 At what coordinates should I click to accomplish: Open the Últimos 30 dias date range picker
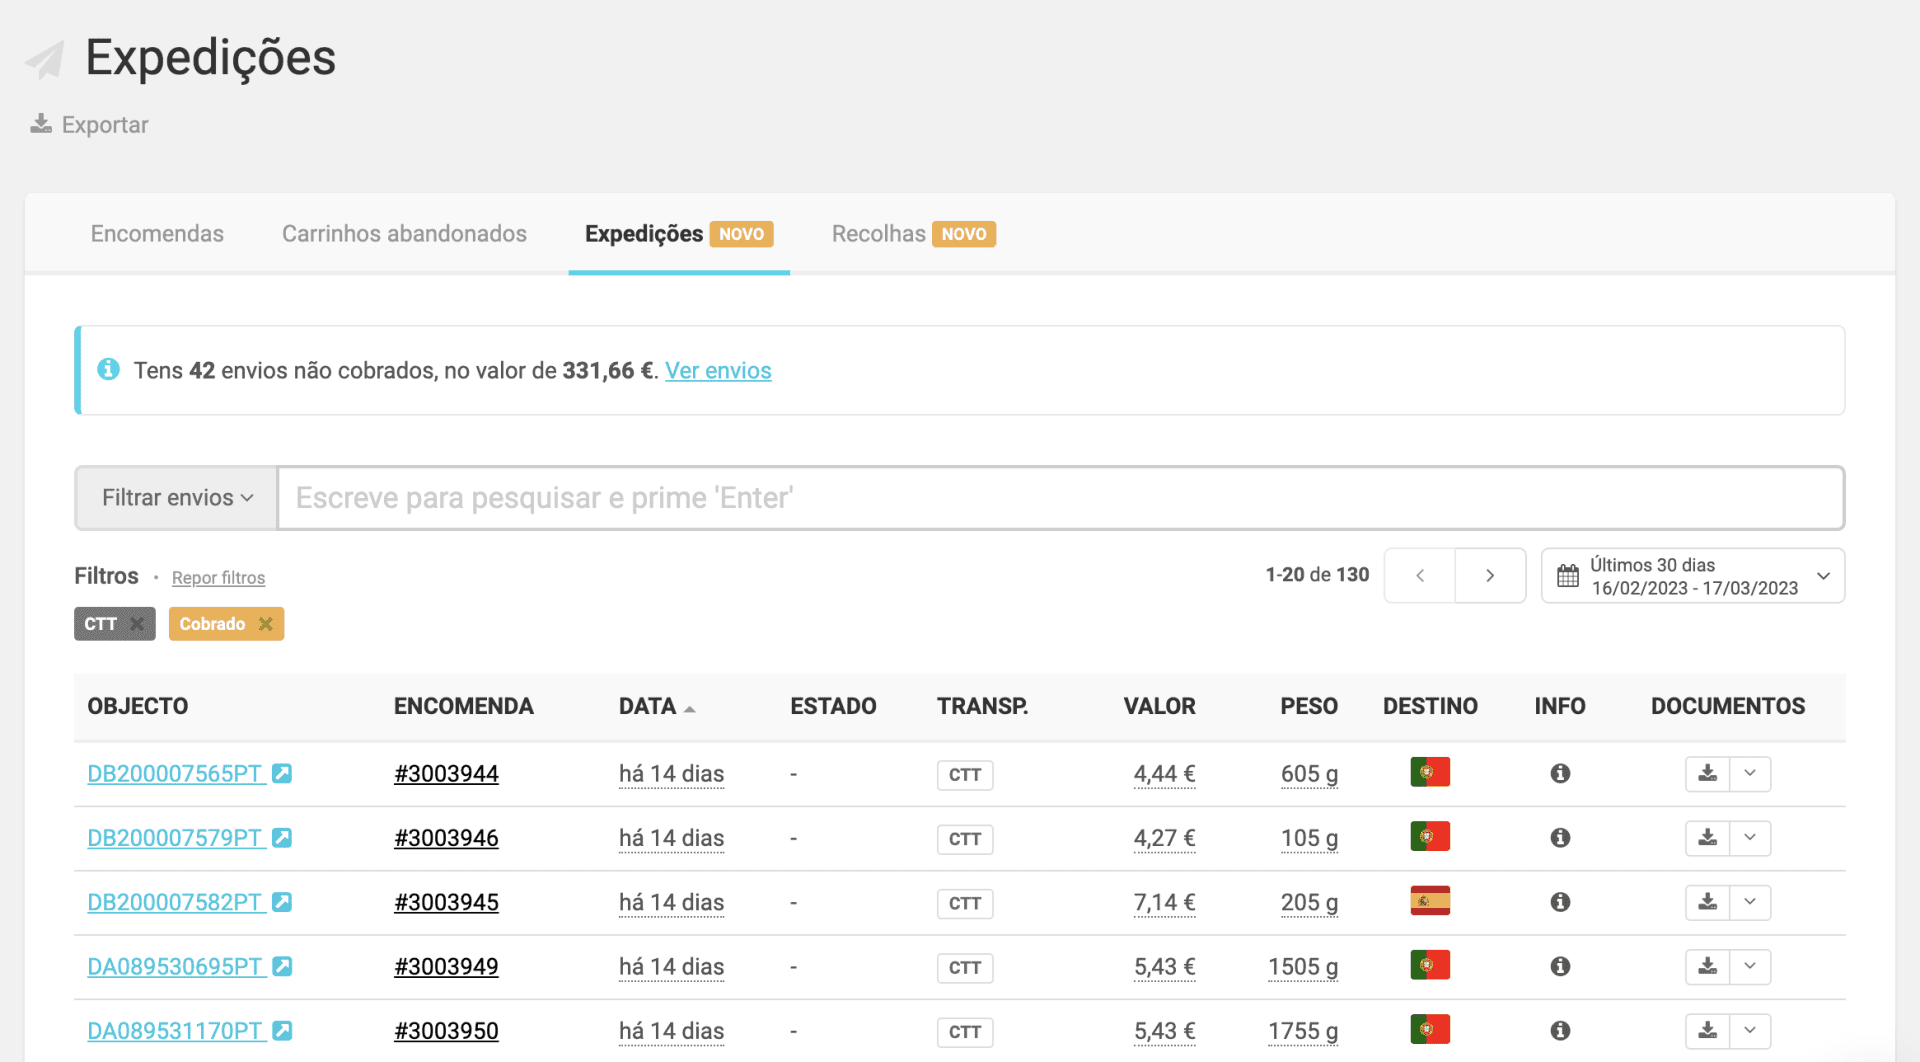(1692, 576)
